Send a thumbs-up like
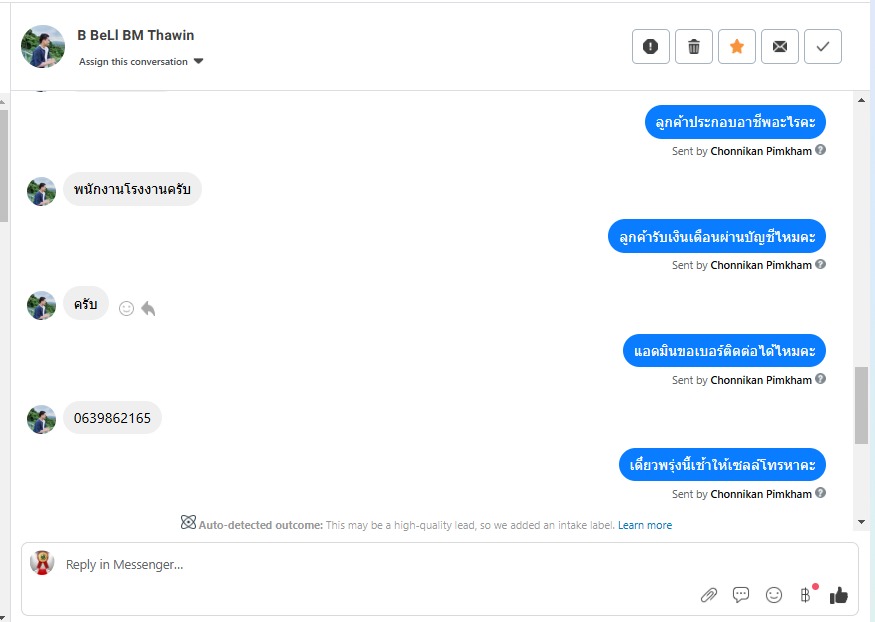Viewport: 875px width, 622px height. (838, 595)
